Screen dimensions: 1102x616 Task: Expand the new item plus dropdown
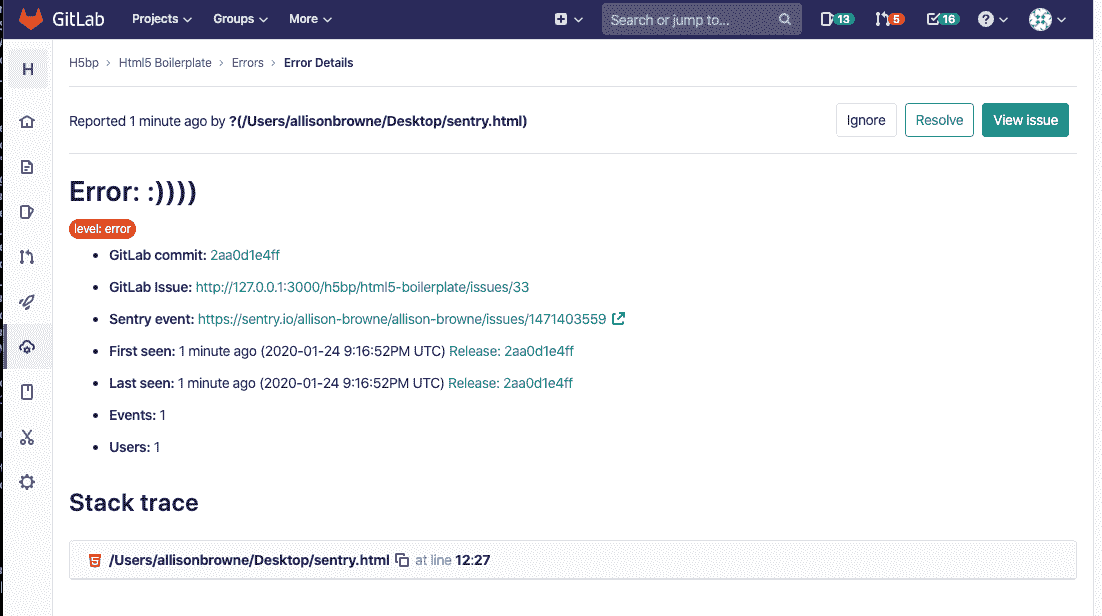pos(565,18)
